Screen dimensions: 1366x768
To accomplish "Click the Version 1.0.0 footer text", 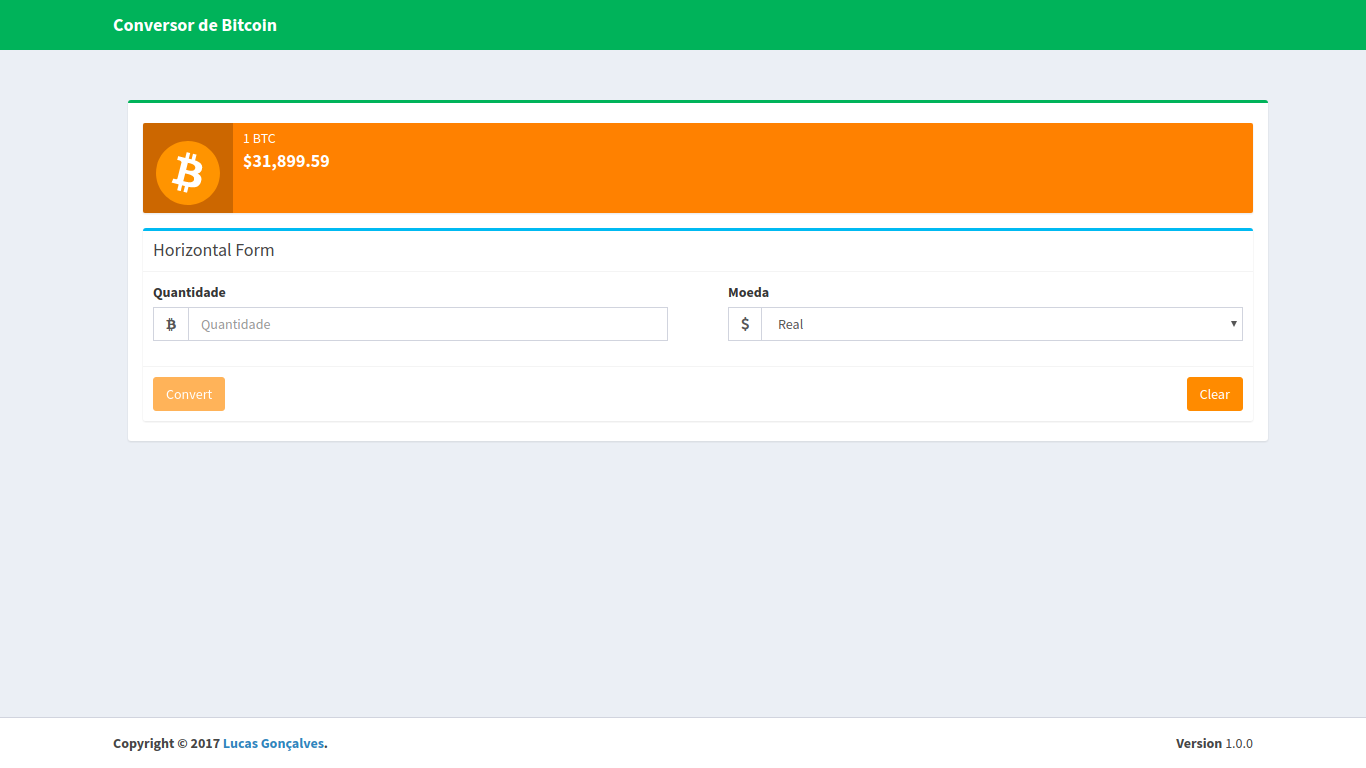I will click(x=1214, y=743).
